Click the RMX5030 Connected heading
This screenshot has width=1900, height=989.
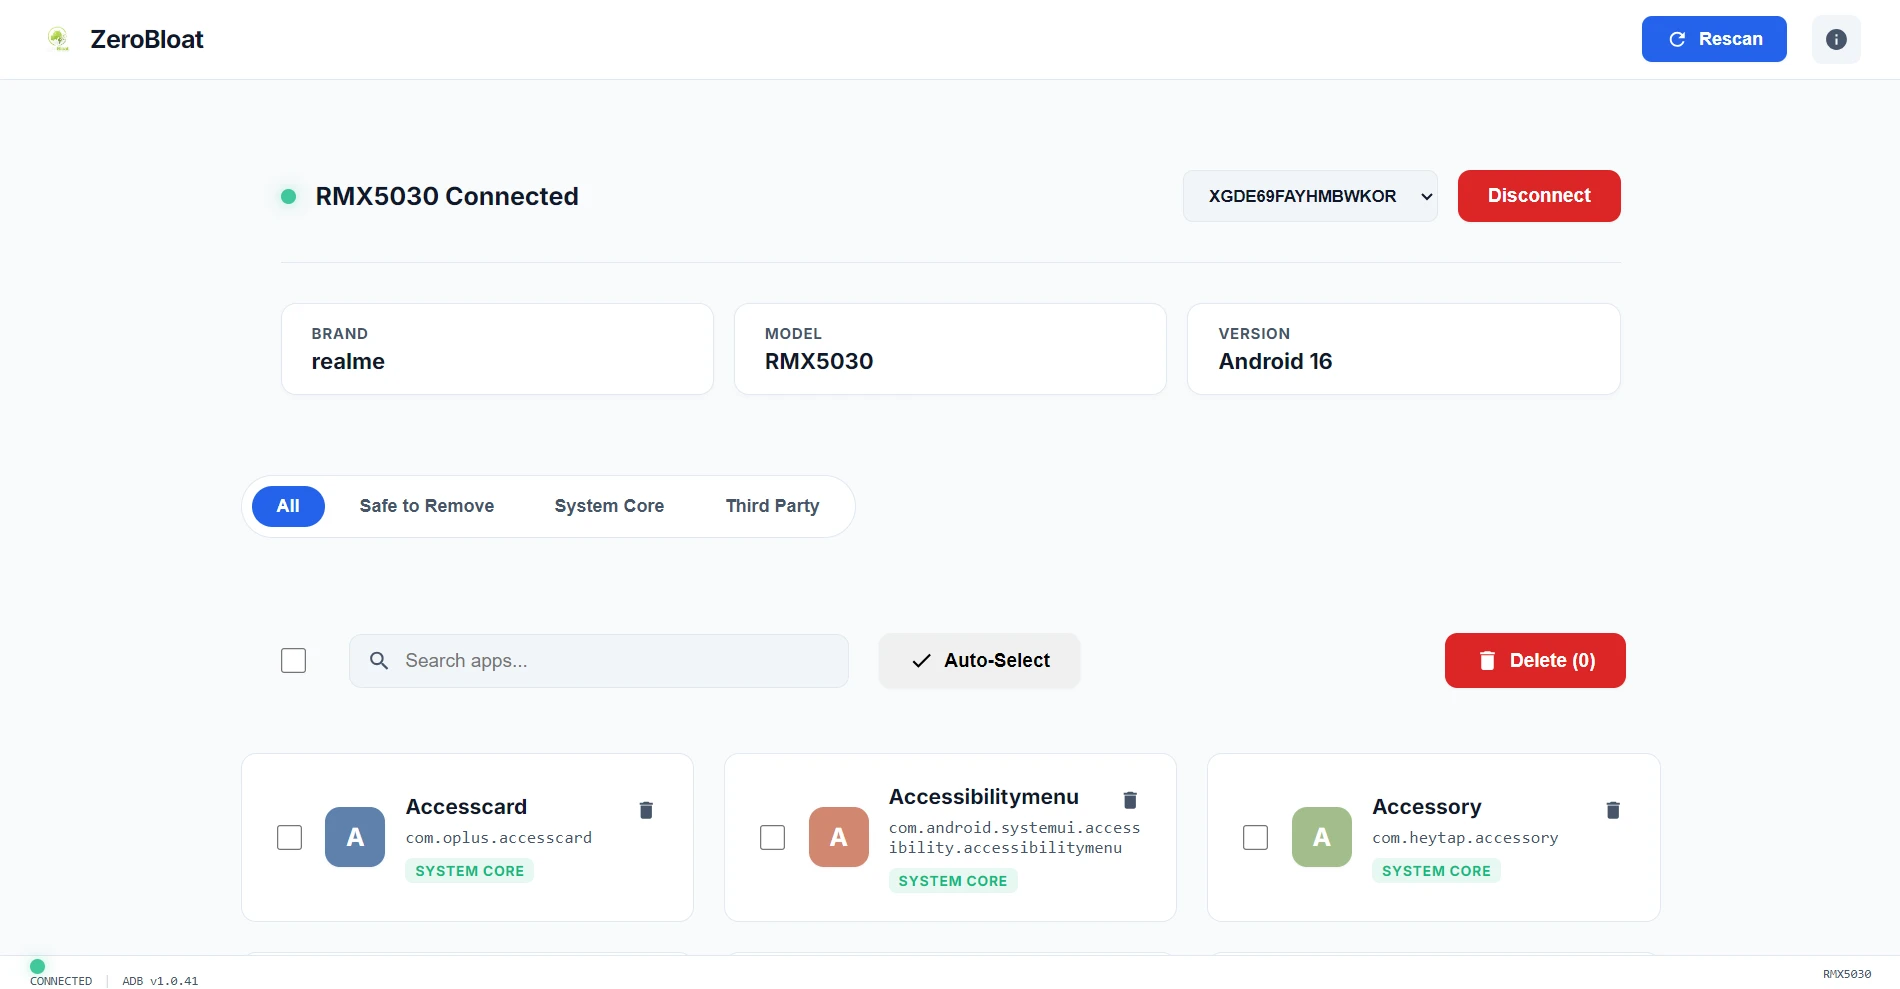pyautogui.click(x=447, y=196)
